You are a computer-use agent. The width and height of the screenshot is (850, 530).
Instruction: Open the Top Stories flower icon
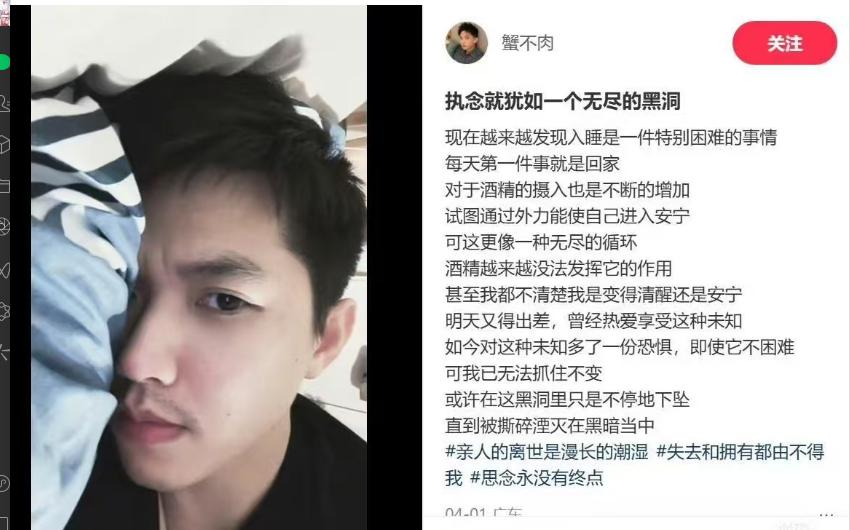4,311
